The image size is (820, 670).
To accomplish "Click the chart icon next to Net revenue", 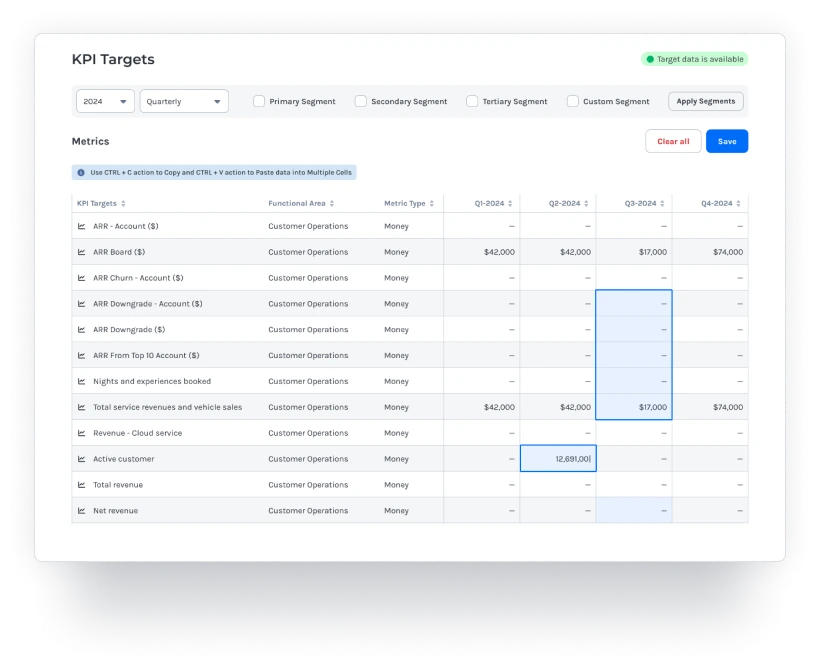I will click(x=82, y=511).
